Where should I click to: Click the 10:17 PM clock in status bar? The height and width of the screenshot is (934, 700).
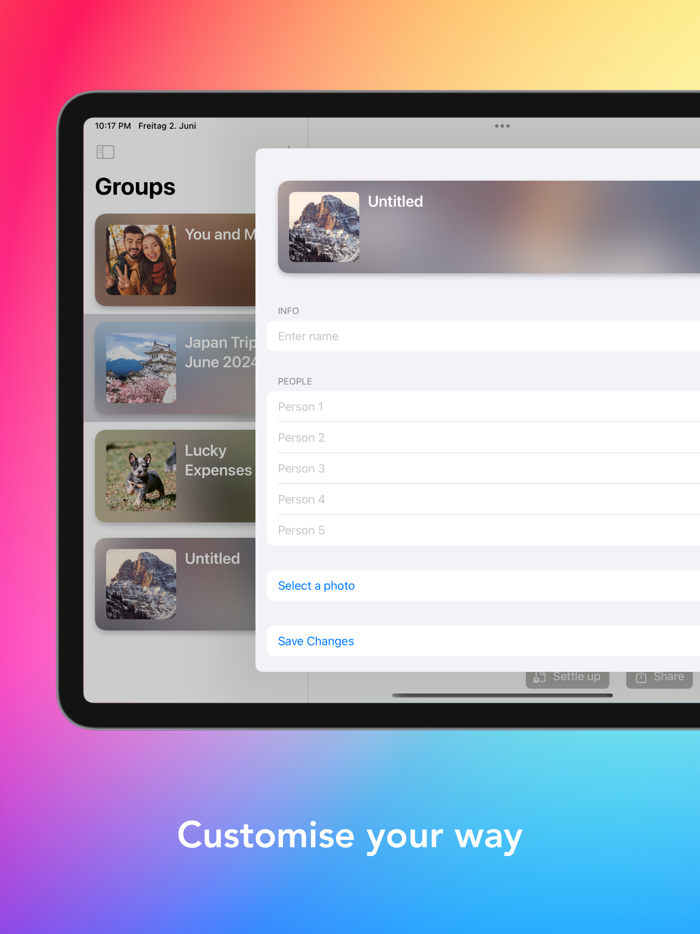pos(113,126)
